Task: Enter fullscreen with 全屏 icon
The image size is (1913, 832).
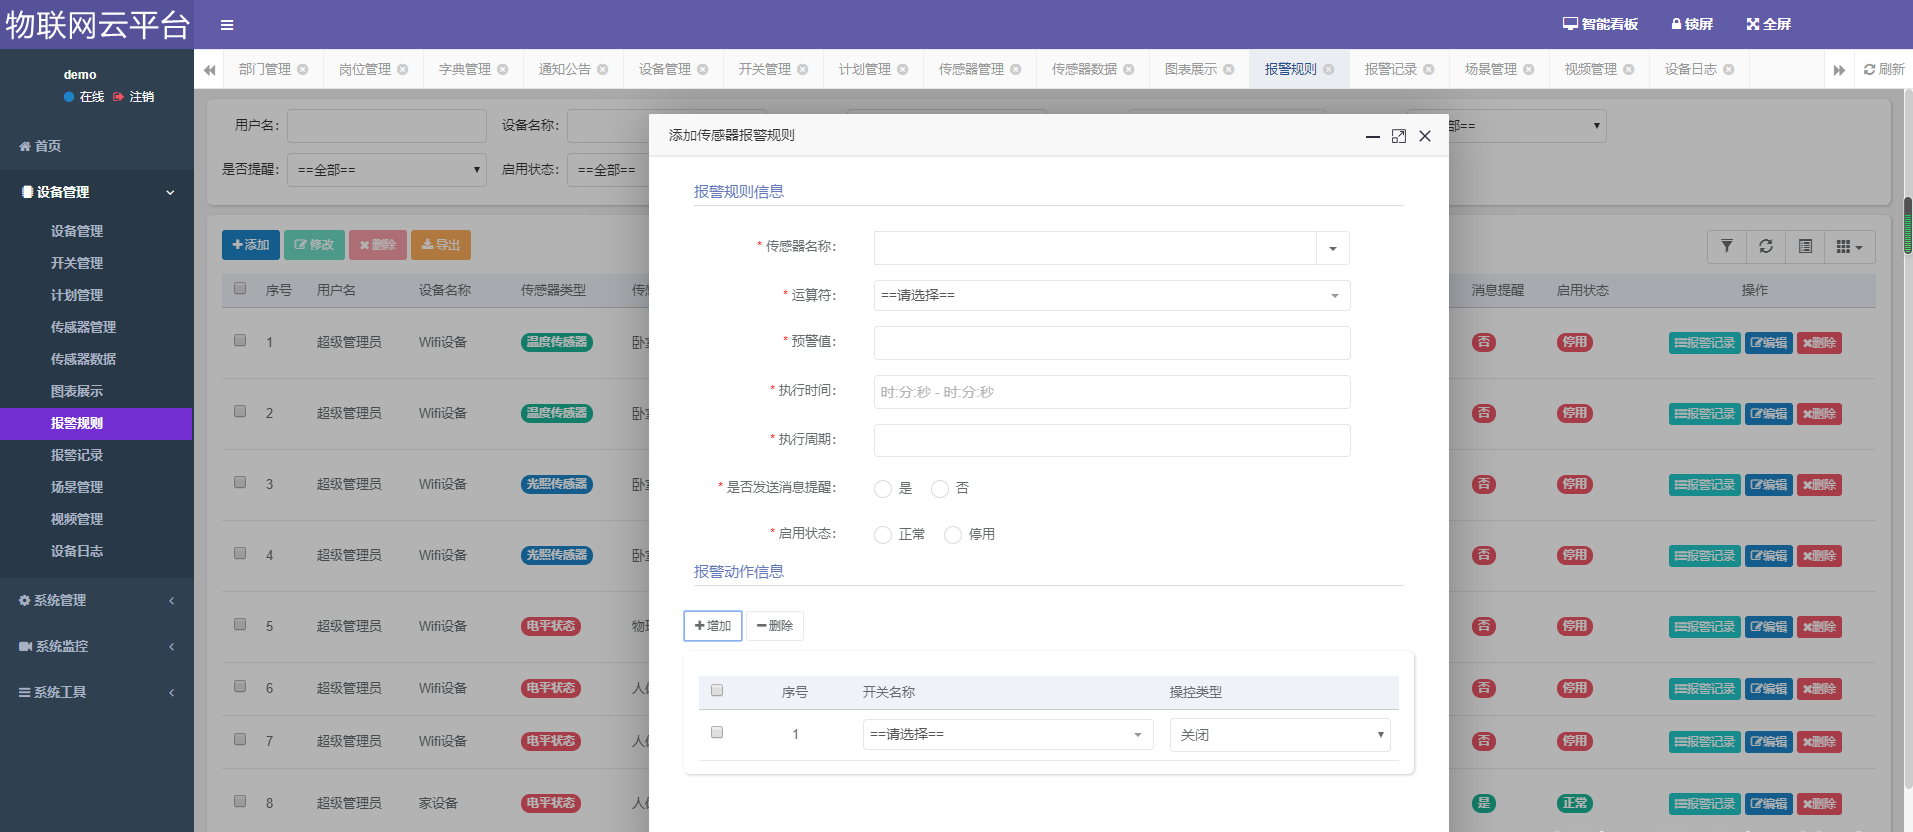Action: [x=1768, y=24]
